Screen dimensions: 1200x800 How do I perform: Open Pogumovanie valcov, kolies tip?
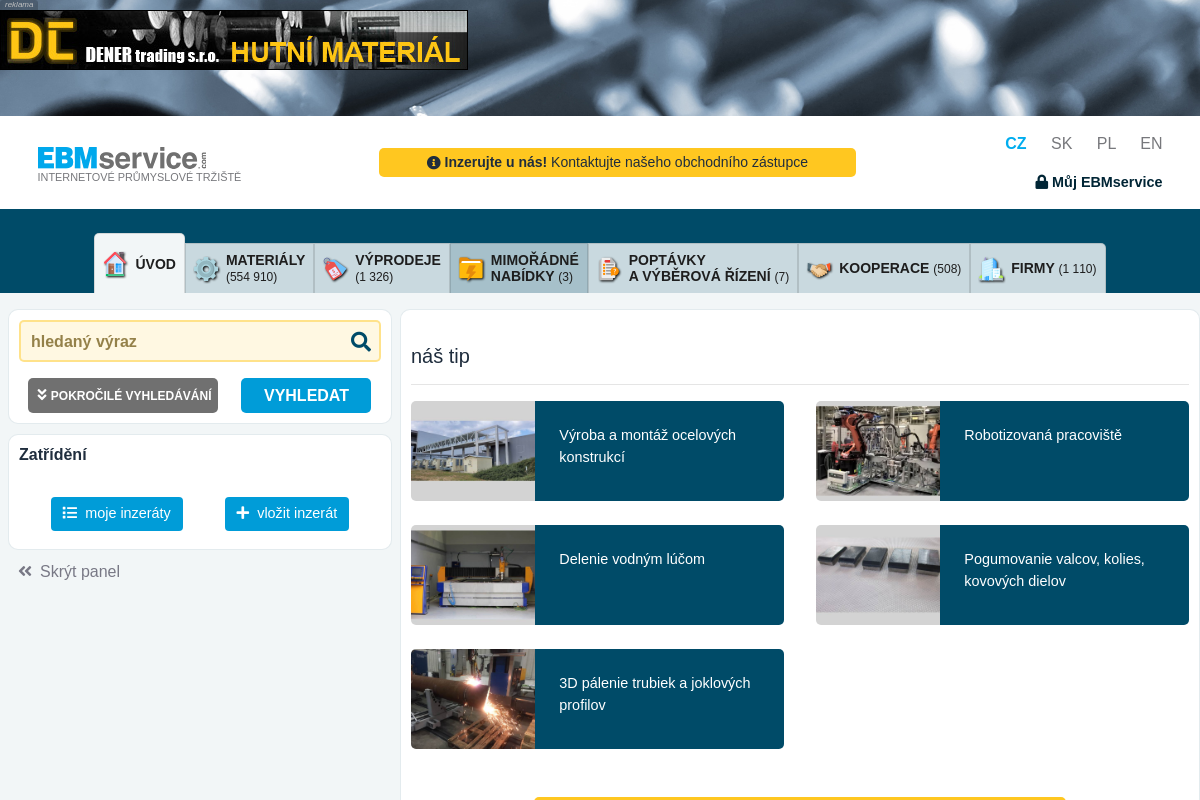(x=1002, y=575)
